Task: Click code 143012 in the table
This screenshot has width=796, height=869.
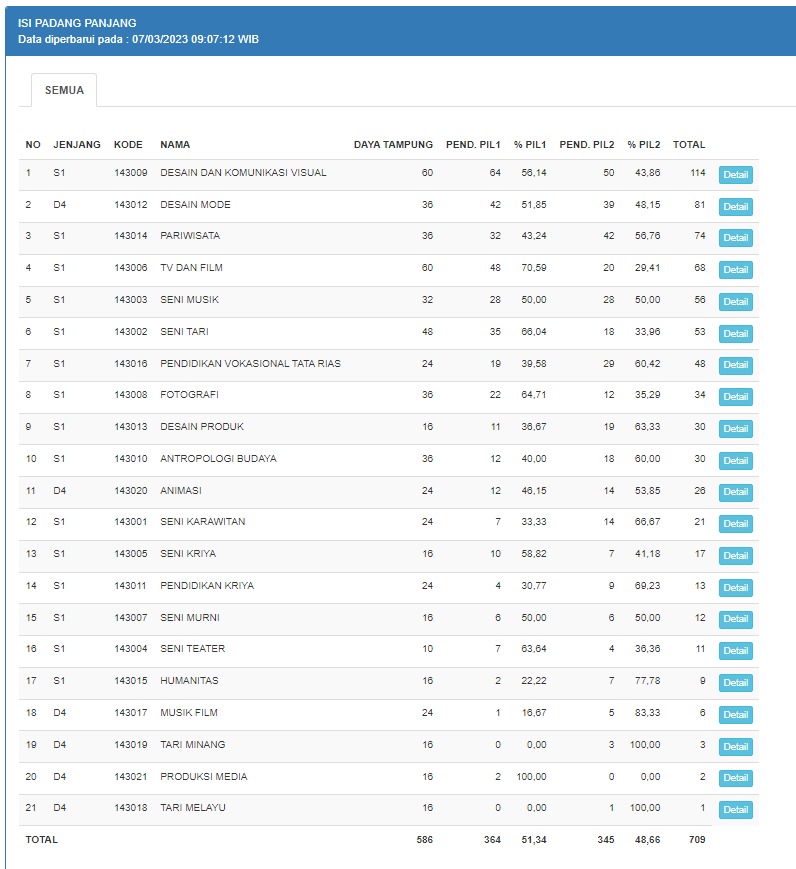Action: (x=131, y=205)
